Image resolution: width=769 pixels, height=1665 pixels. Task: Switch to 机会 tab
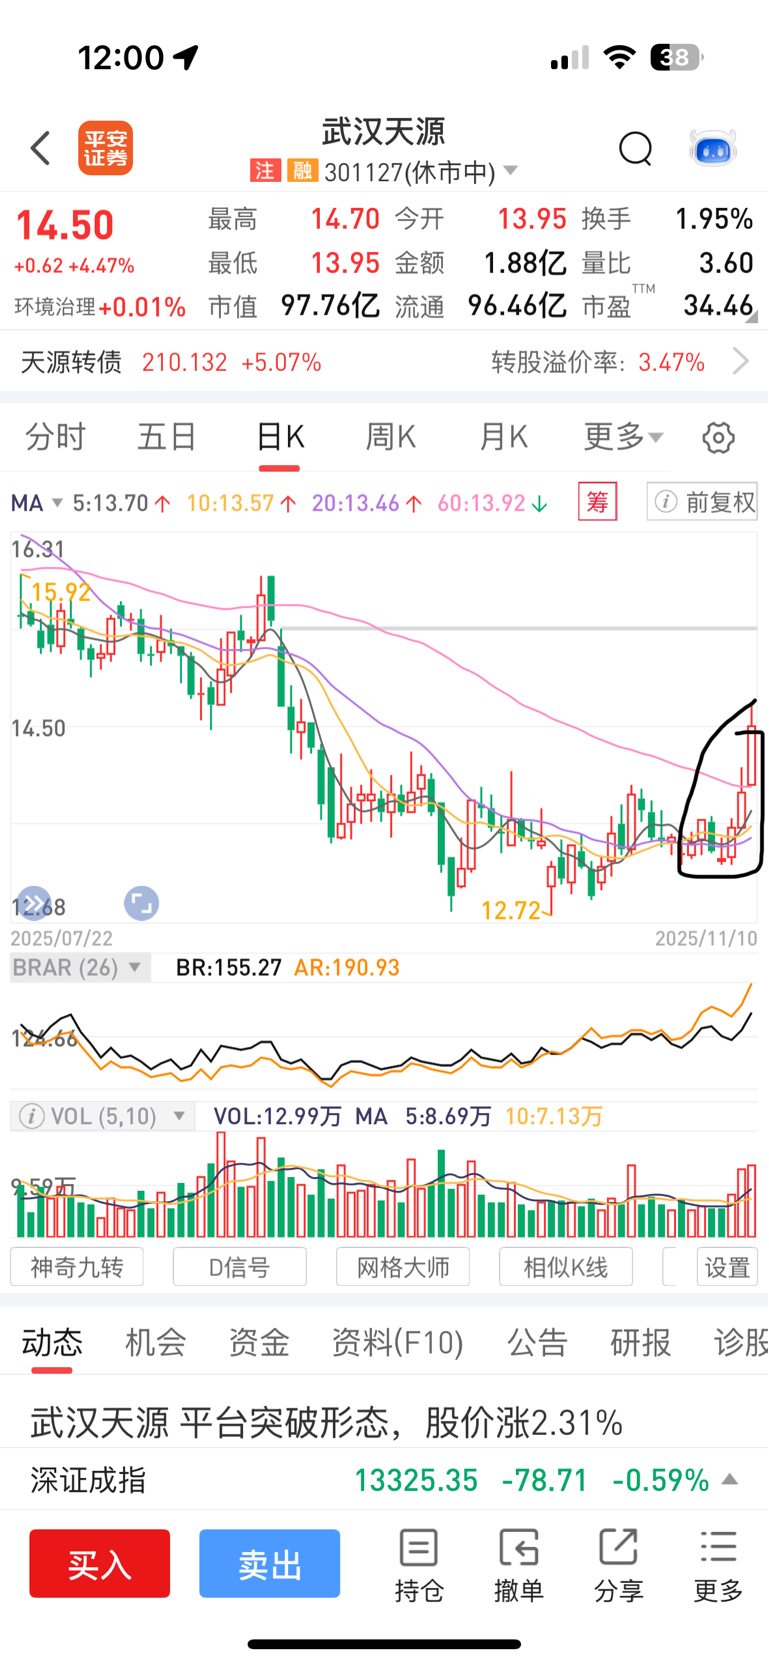tap(155, 1343)
